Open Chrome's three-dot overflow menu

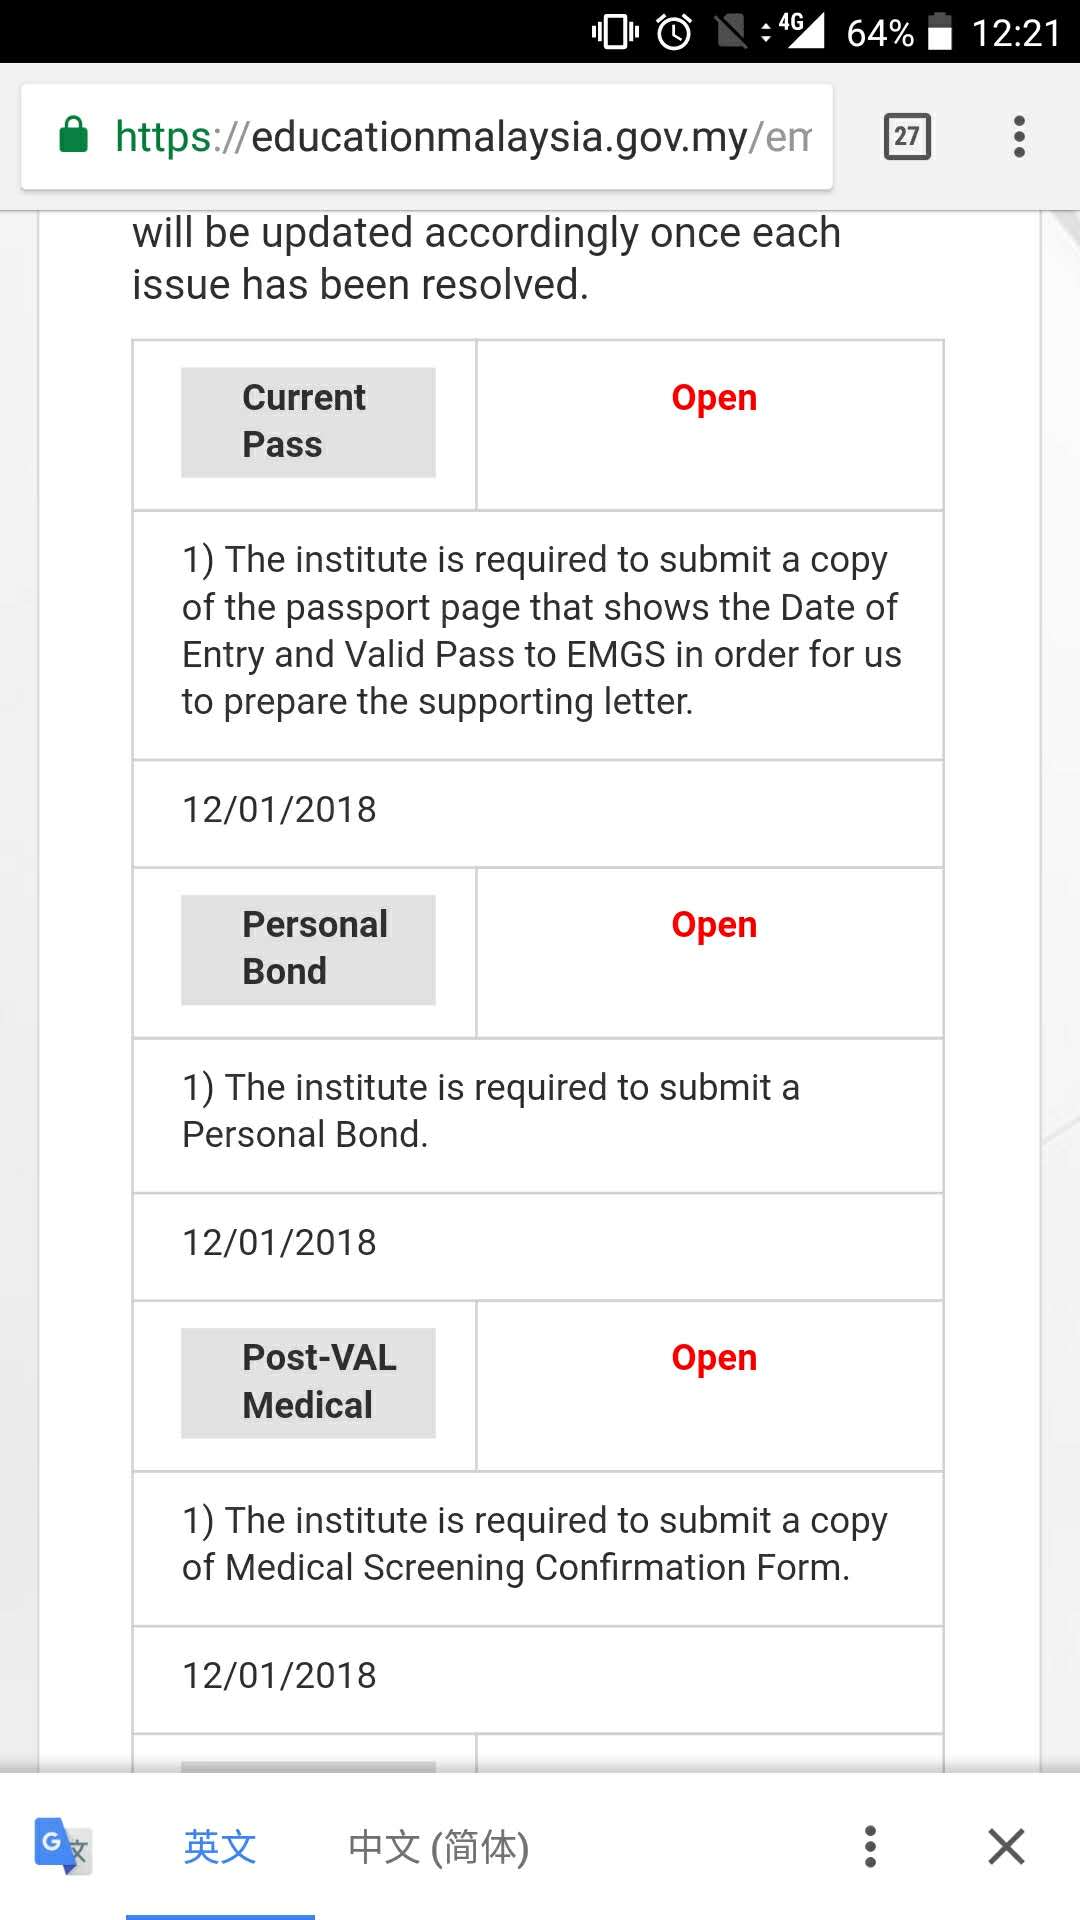pos(1019,136)
